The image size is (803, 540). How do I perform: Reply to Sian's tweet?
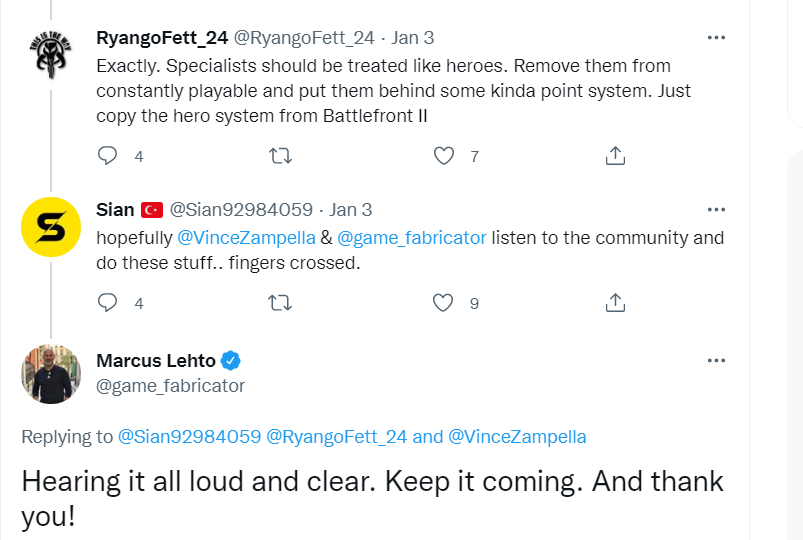pos(108,302)
